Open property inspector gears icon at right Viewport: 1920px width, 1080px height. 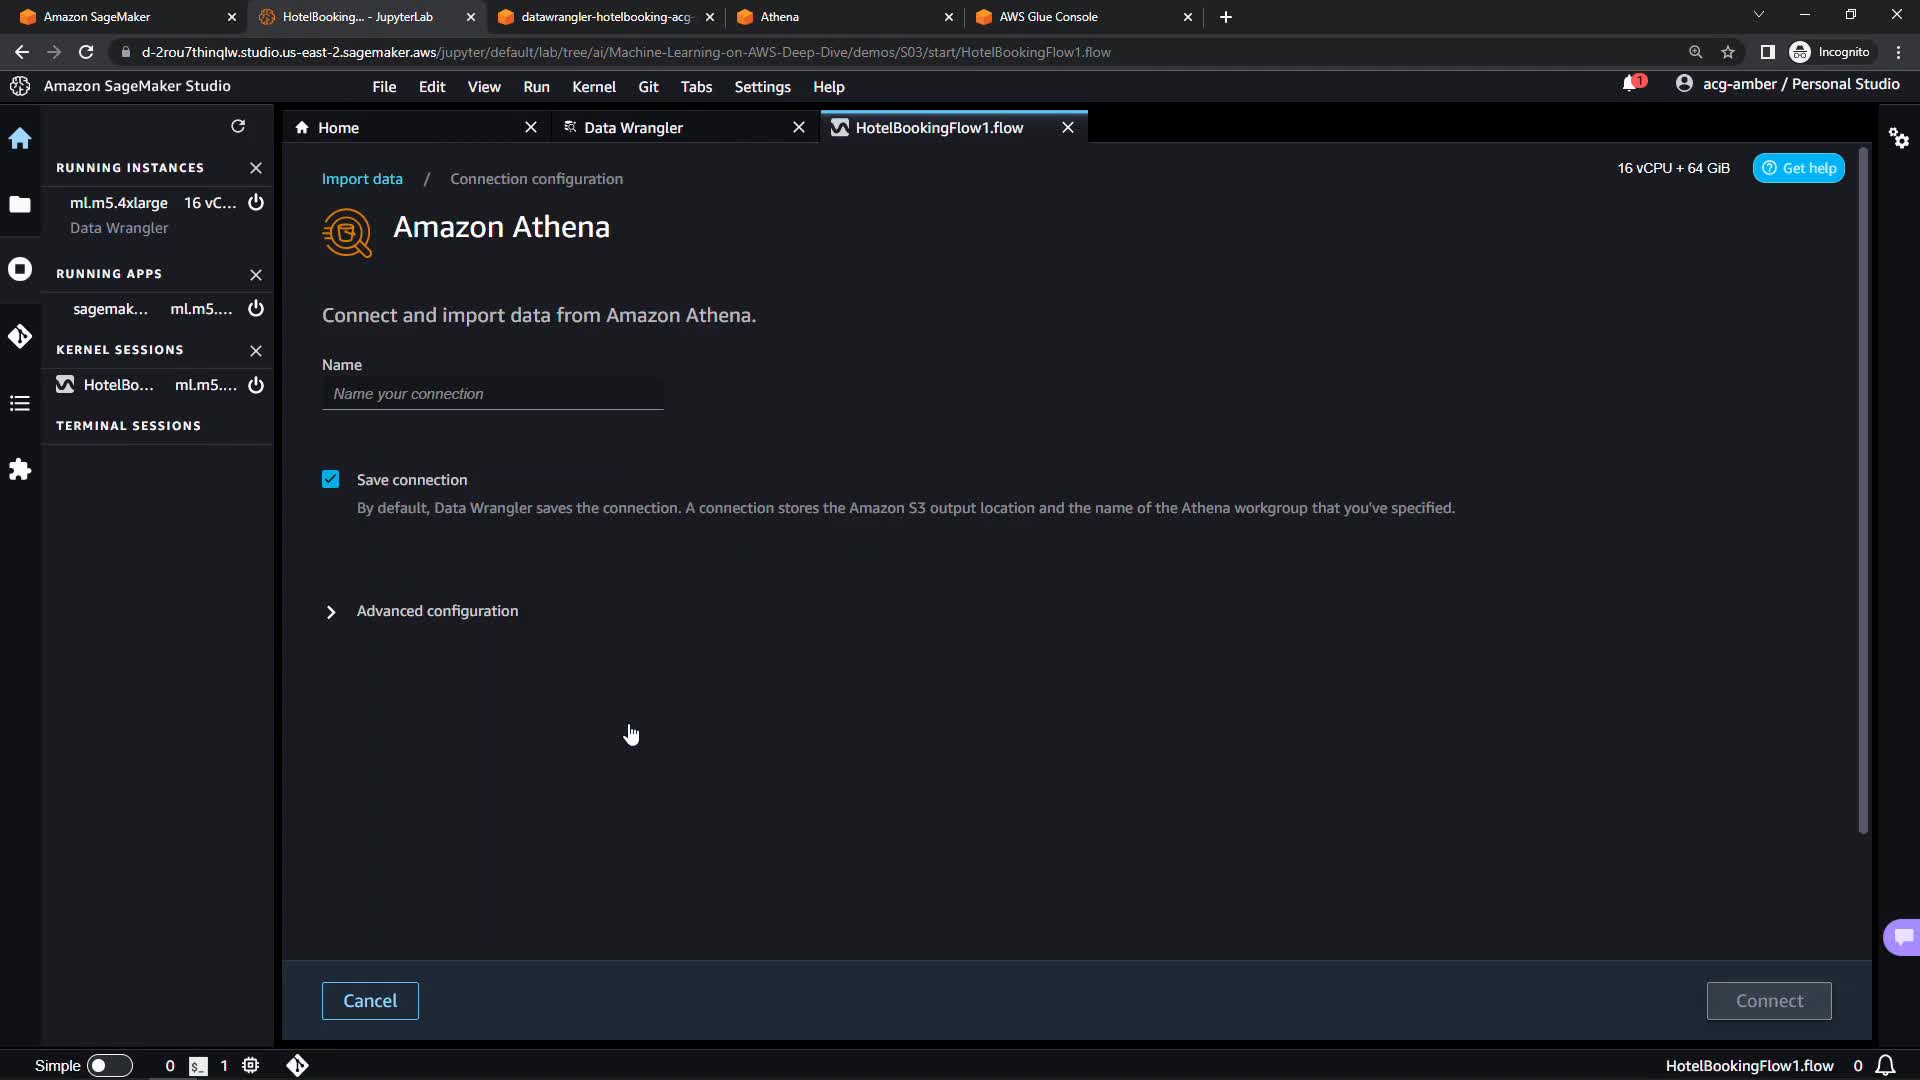tap(1899, 139)
